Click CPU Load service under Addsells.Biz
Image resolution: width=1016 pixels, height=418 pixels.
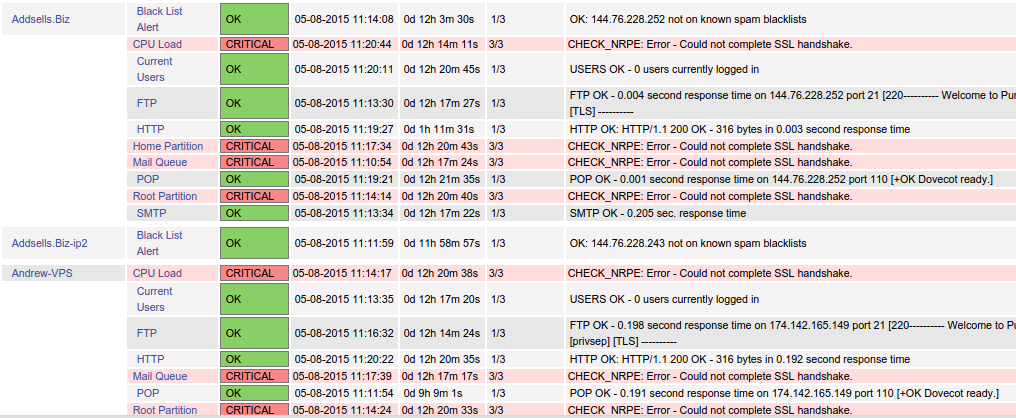click(157, 45)
